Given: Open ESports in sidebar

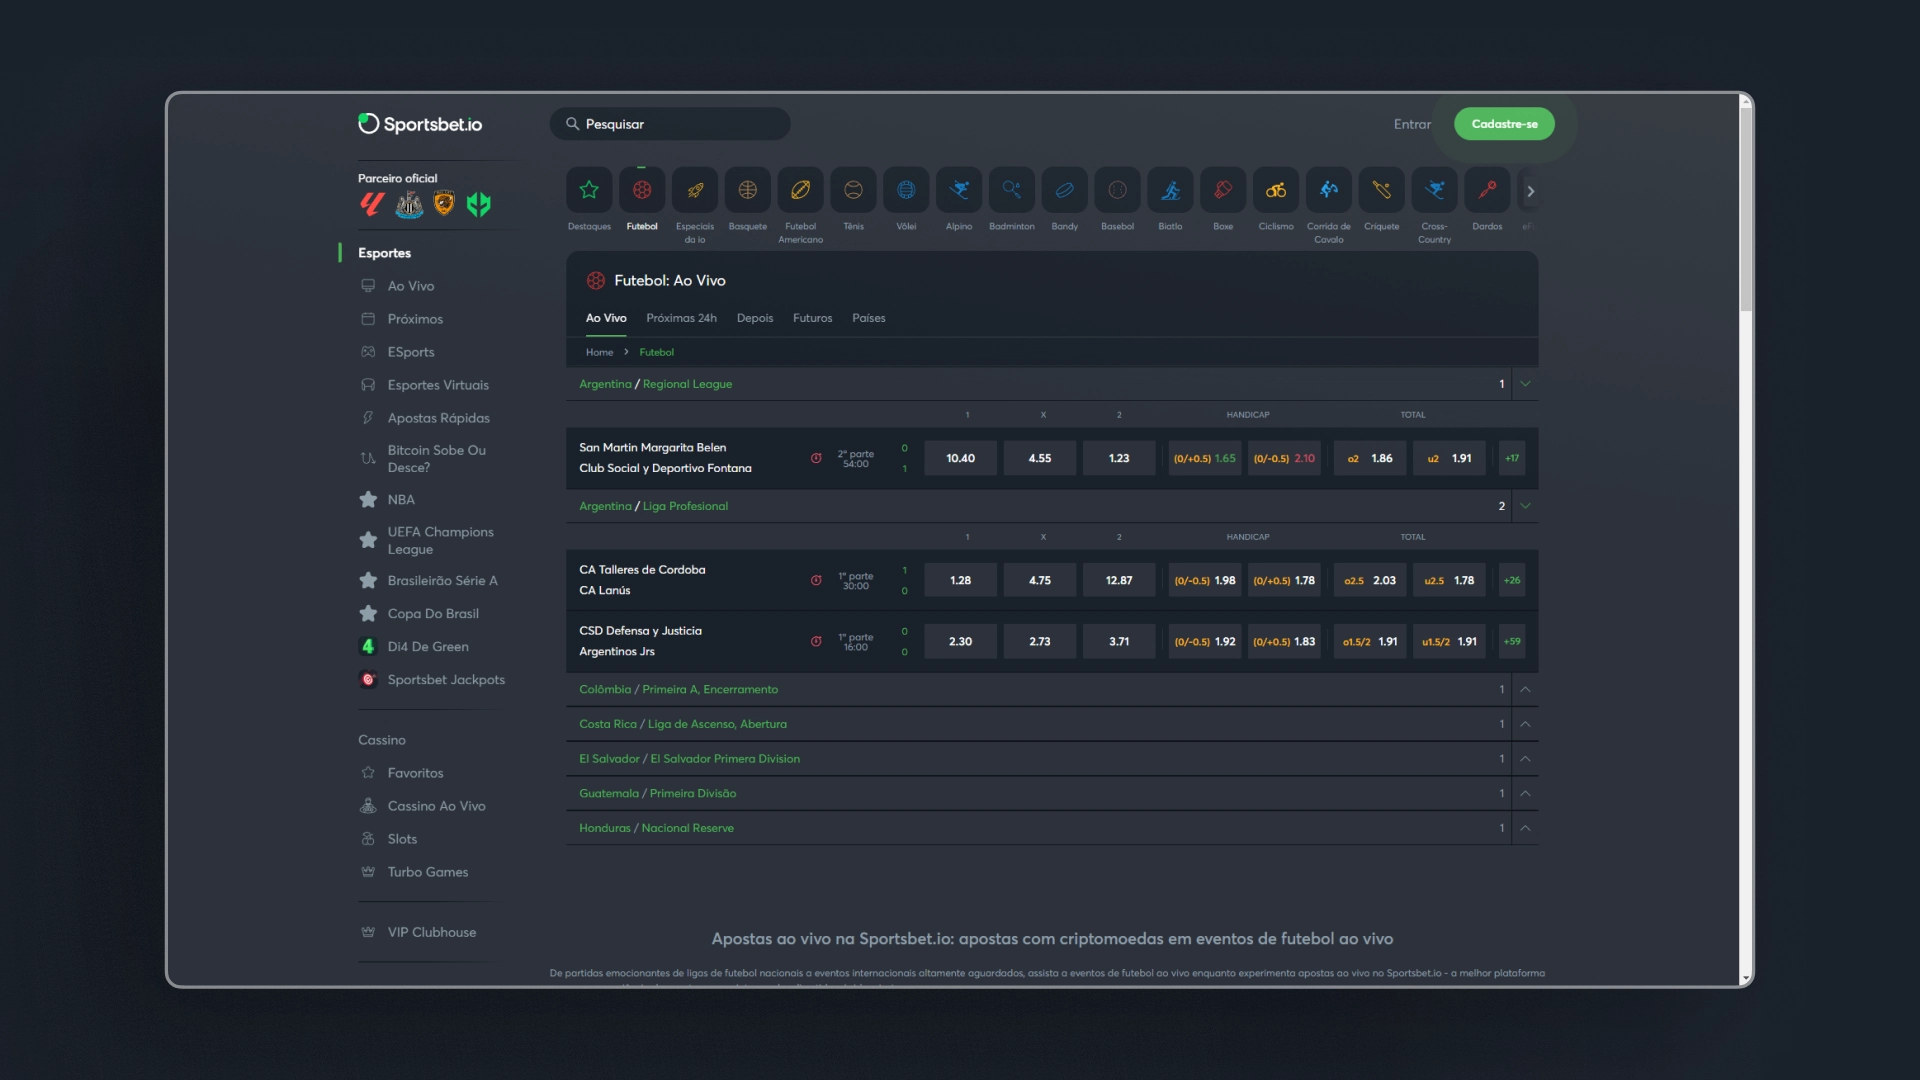Looking at the screenshot, I should coord(410,352).
